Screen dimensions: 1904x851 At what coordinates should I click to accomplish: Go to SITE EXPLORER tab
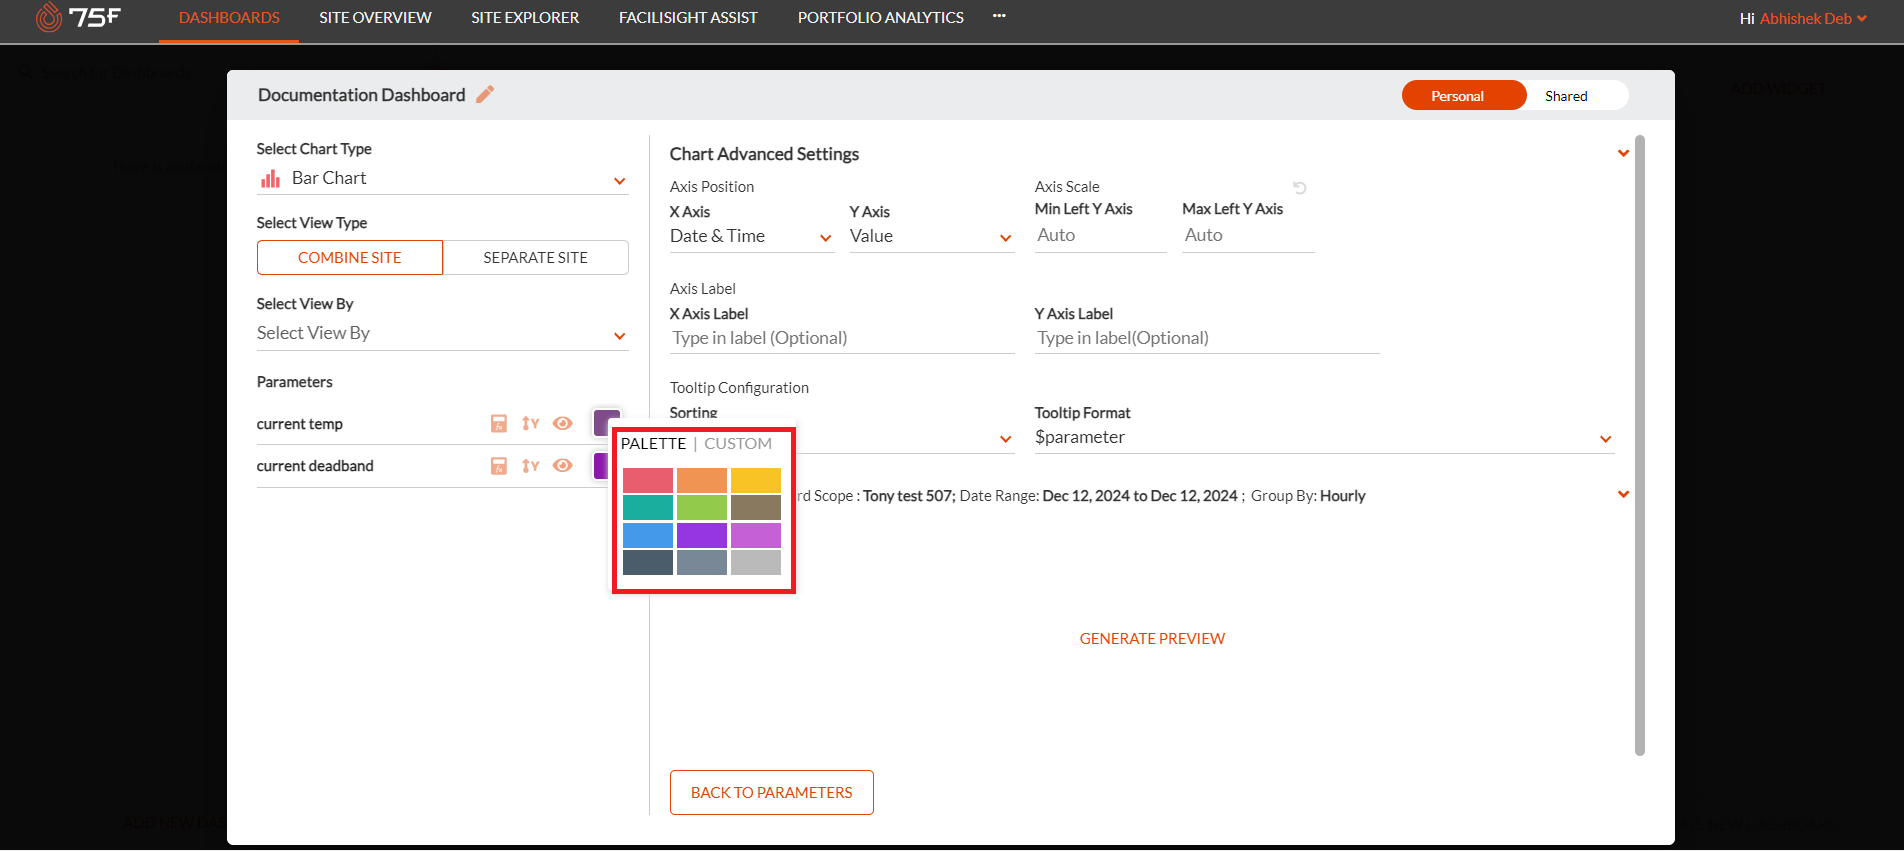click(x=525, y=18)
